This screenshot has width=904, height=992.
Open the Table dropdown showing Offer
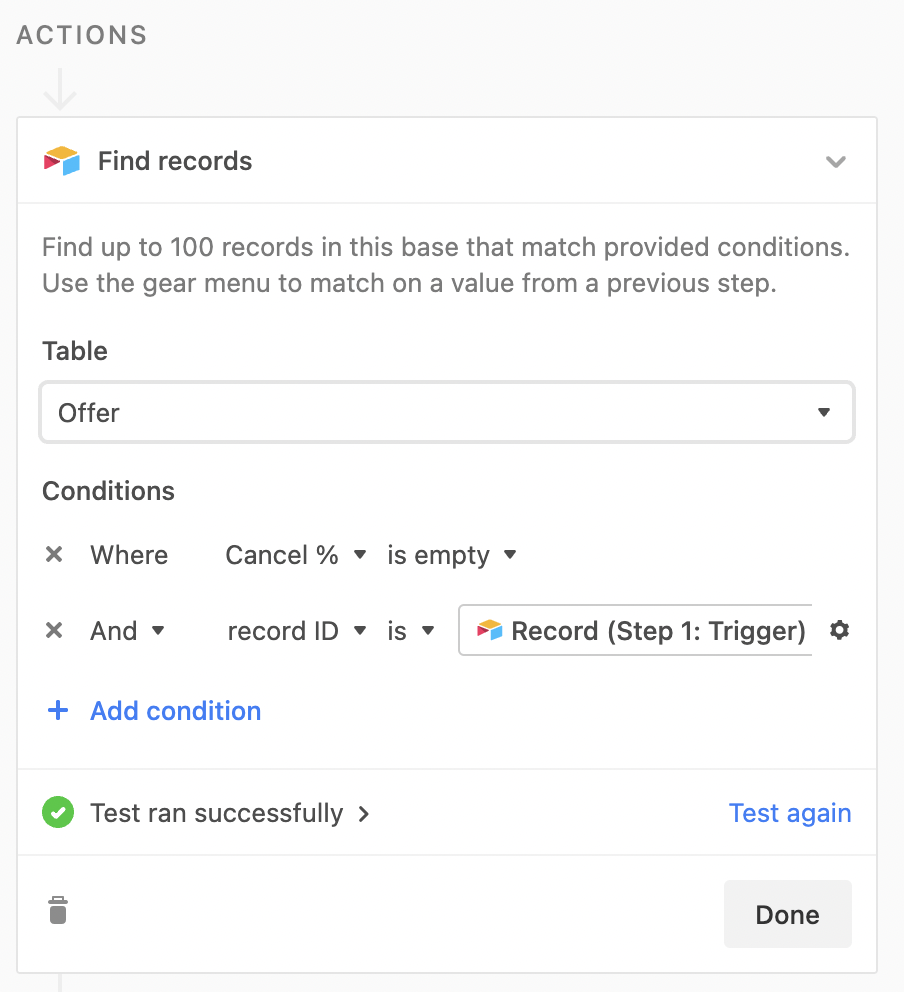point(447,412)
